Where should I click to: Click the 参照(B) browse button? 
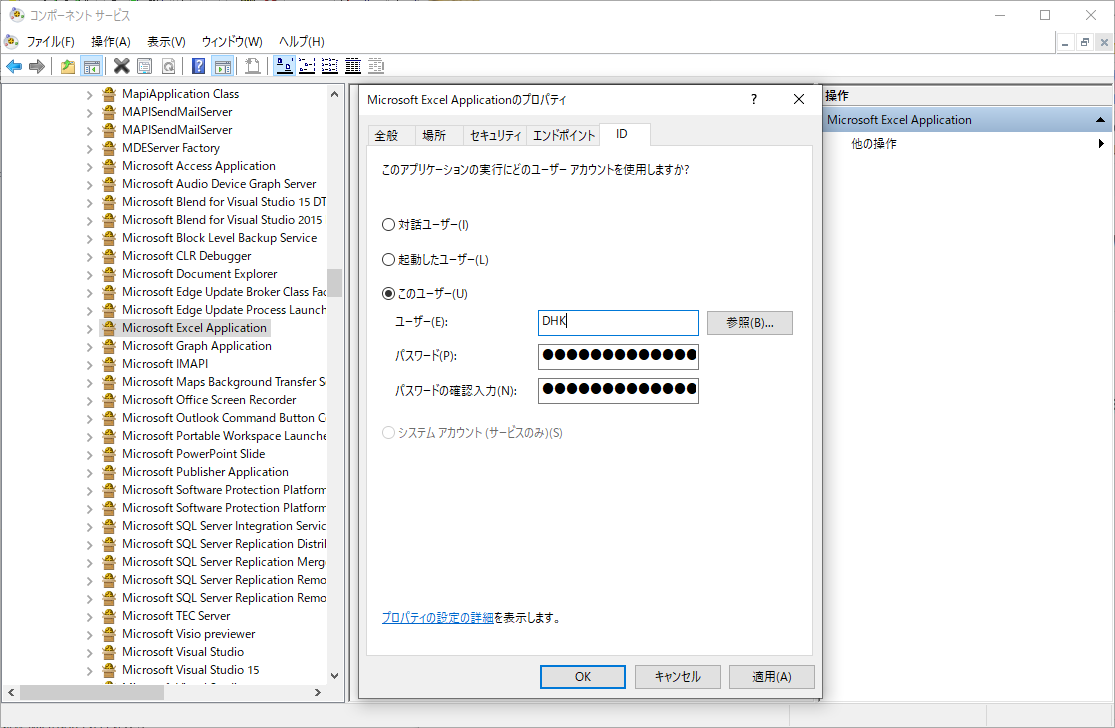749,322
